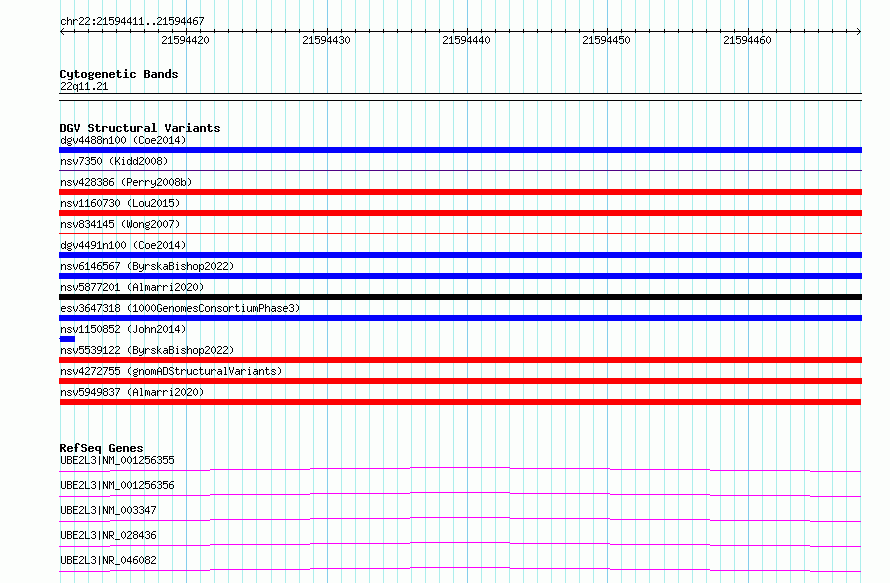
Task: Click ruler position 21594420
Action: [185, 40]
